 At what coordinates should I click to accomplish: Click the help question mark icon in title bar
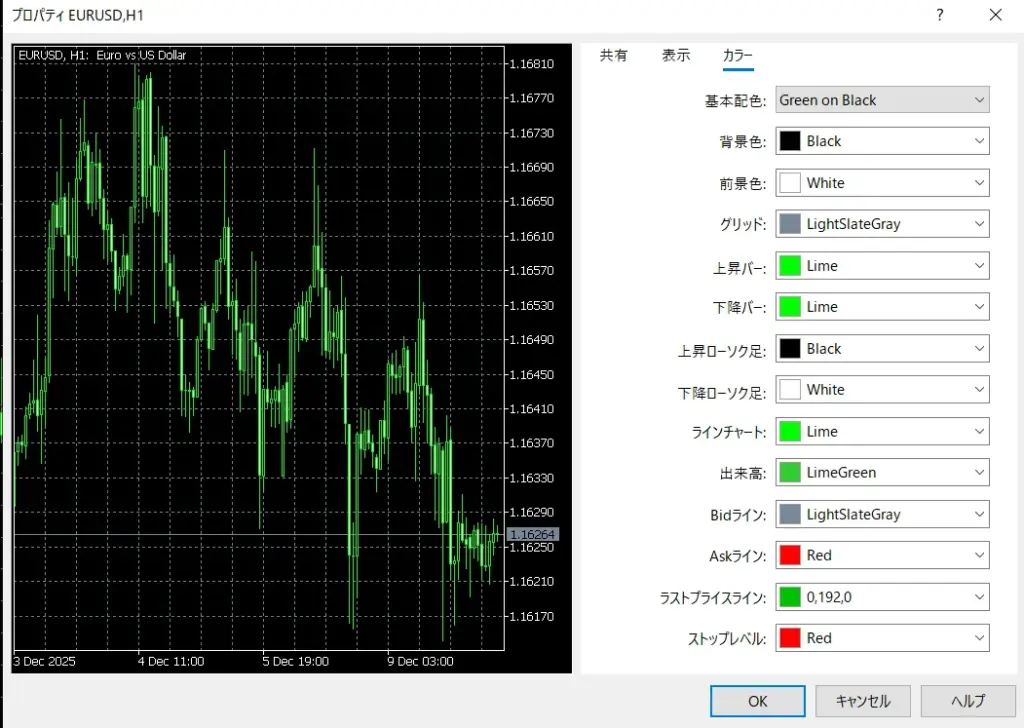[x=939, y=15]
